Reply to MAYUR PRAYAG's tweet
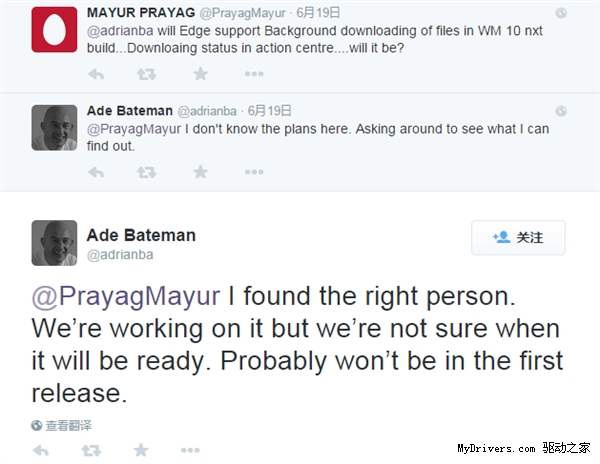Viewport: 600px width, 464px height. 96,73
